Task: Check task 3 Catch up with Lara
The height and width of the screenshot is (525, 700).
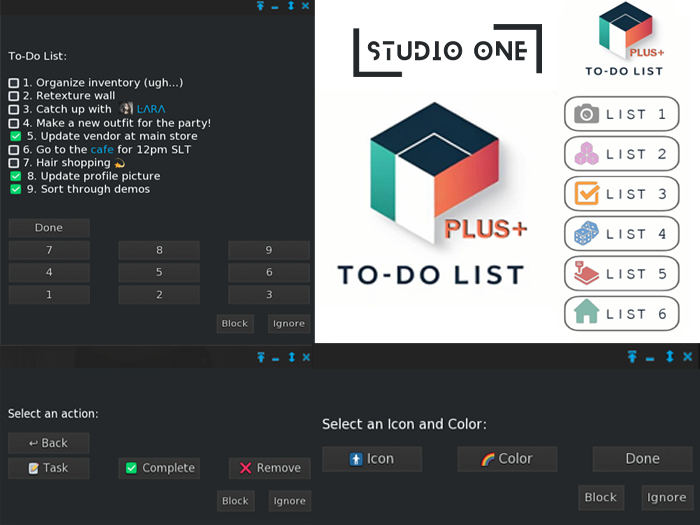Action: pyautogui.click(x=14, y=109)
